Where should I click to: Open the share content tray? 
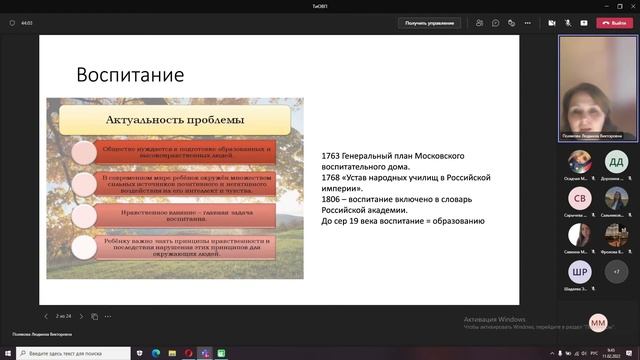tap(584, 23)
